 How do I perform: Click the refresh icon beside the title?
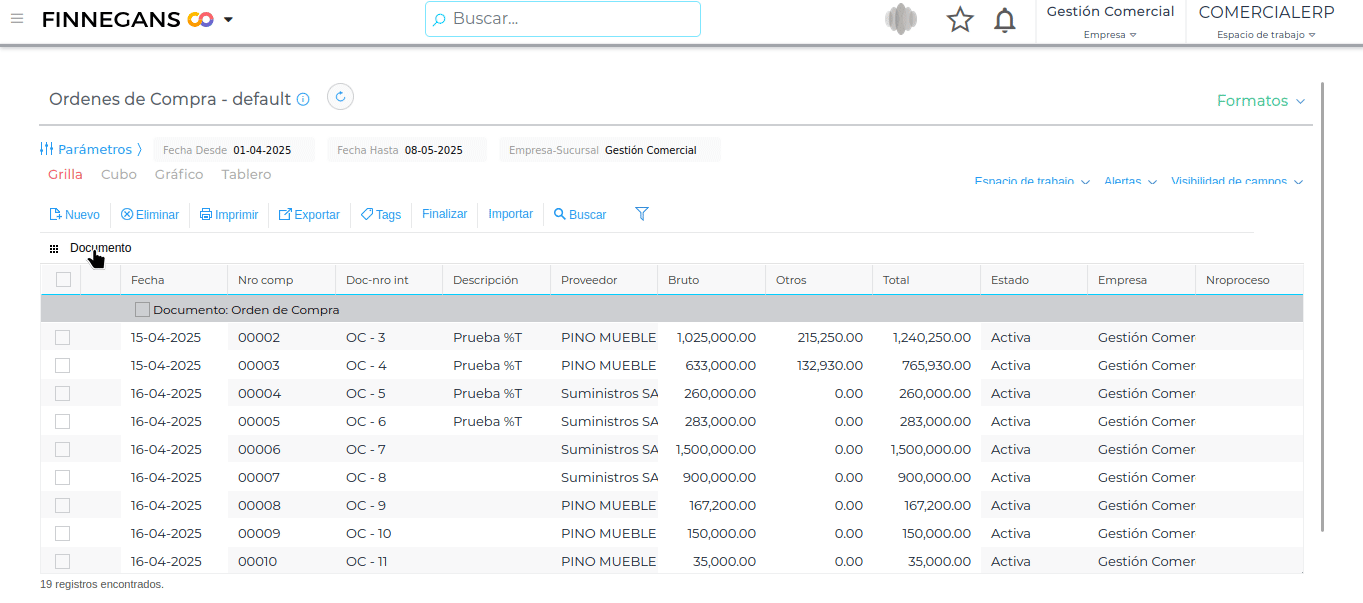(340, 97)
